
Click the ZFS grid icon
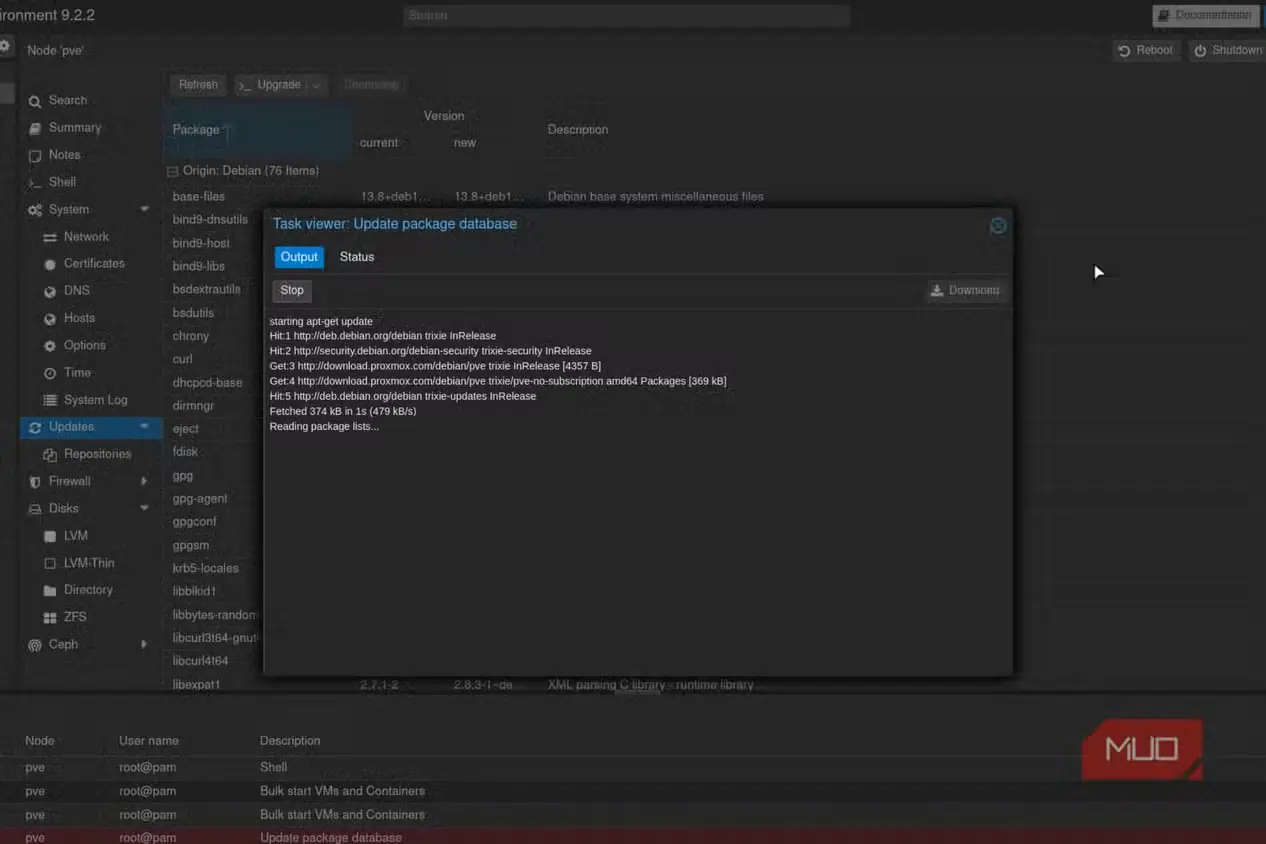pyautogui.click(x=50, y=618)
